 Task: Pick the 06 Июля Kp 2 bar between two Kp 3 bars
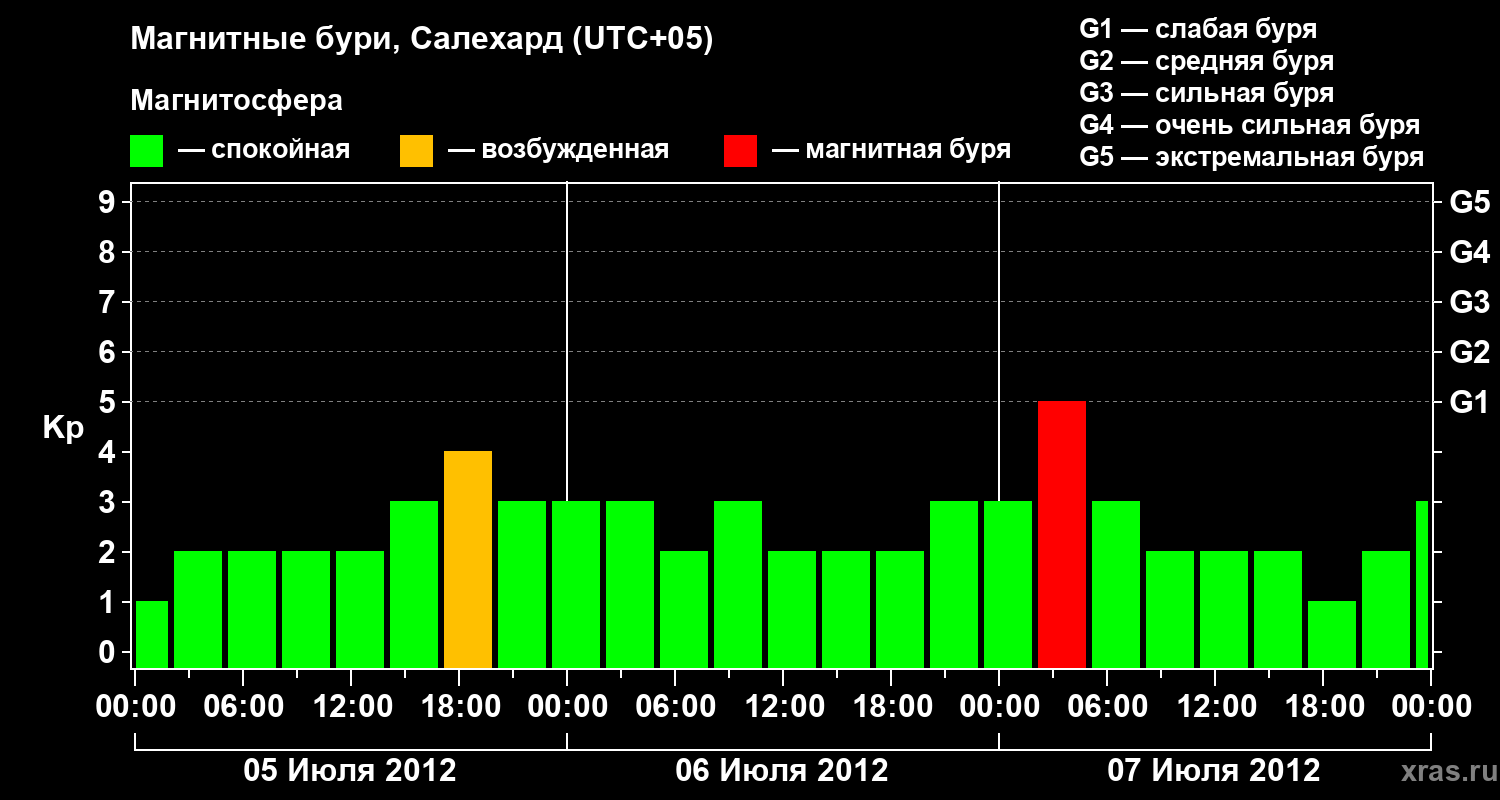coord(684,610)
